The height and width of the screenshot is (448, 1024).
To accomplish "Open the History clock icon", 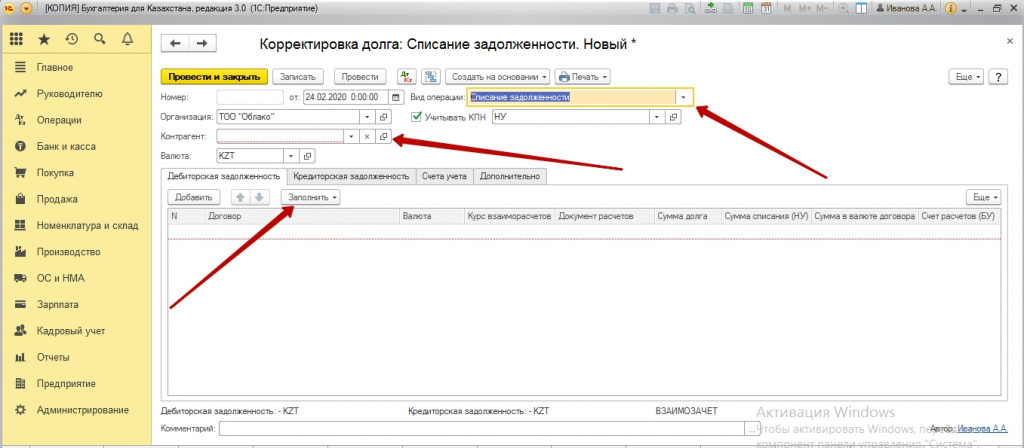I will click(x=72, y=39).
